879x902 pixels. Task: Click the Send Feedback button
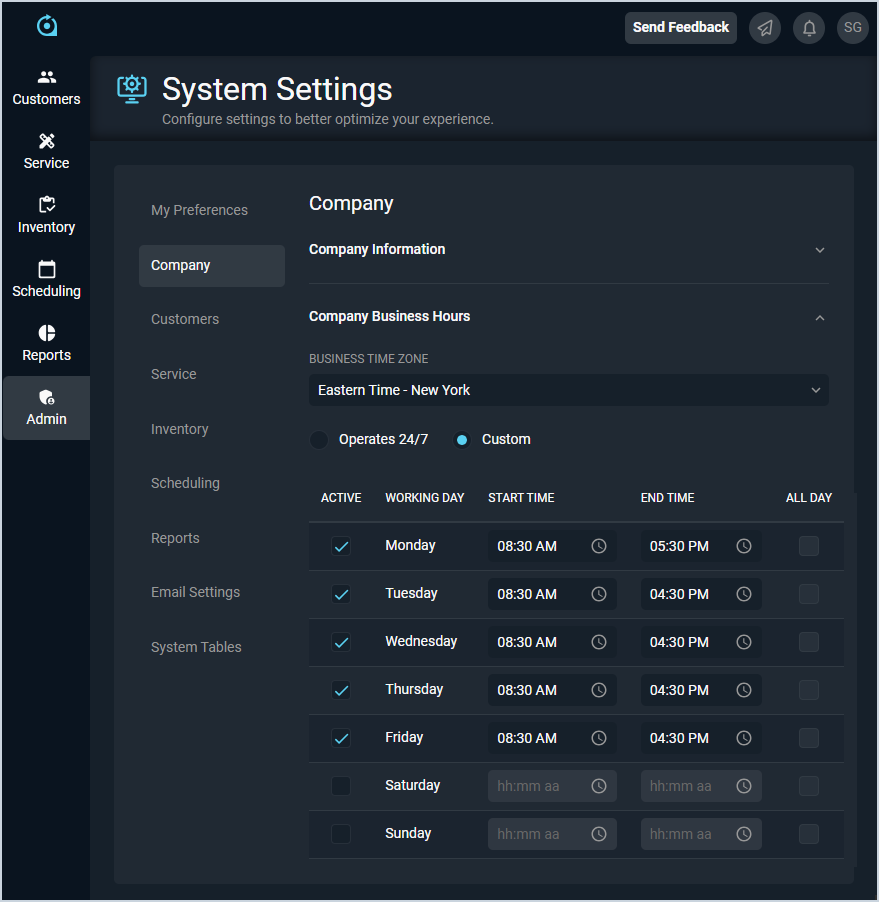[x=680, y=28]
